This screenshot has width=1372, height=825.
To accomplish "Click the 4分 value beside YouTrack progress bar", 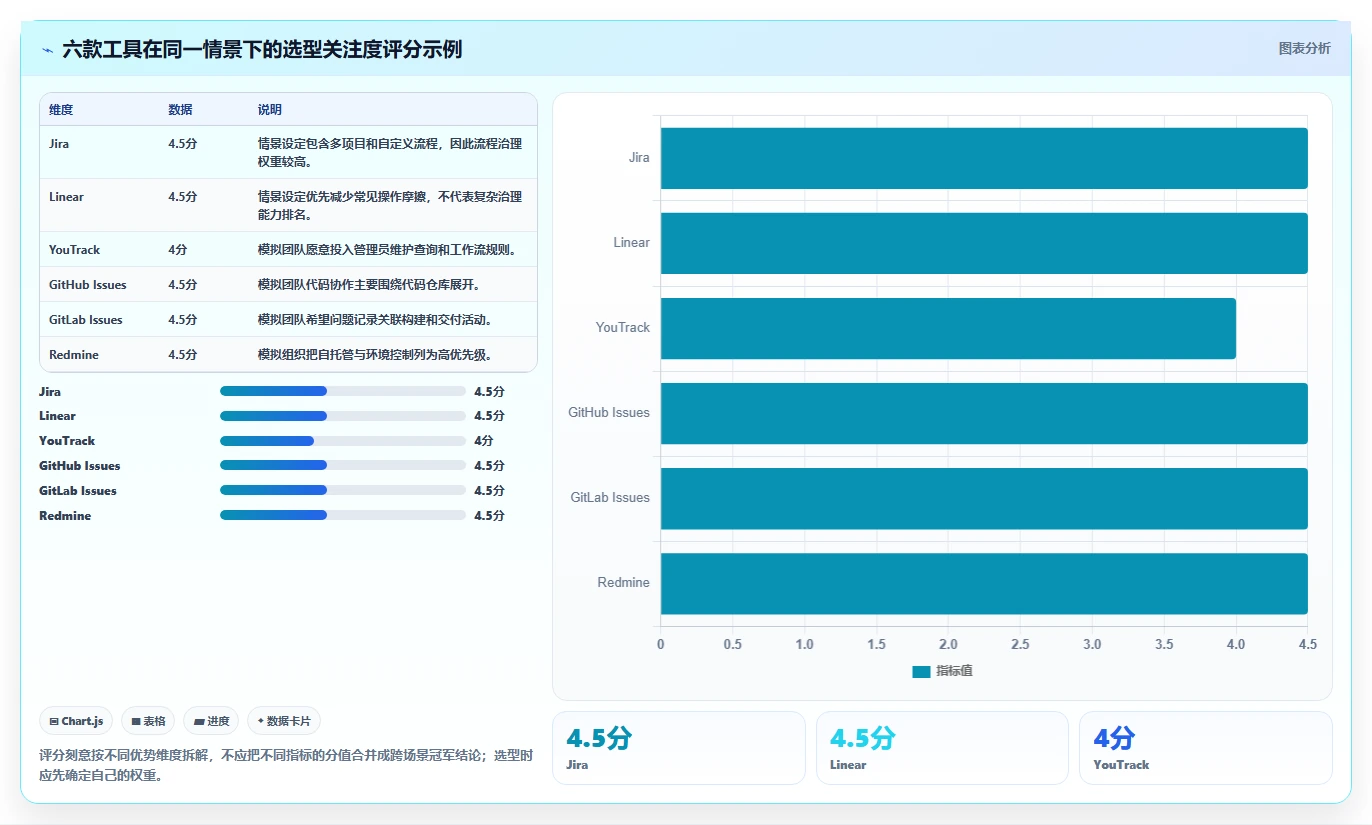I will click(x=484, y=441).
